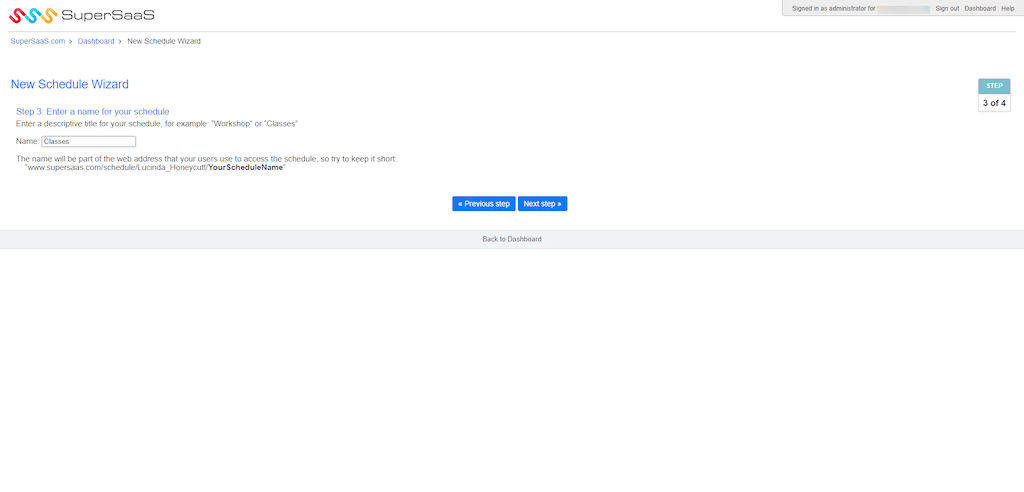This screenshot has width=1024, height=492.
Task: Proceed with the Next step button
Action: 542,204
